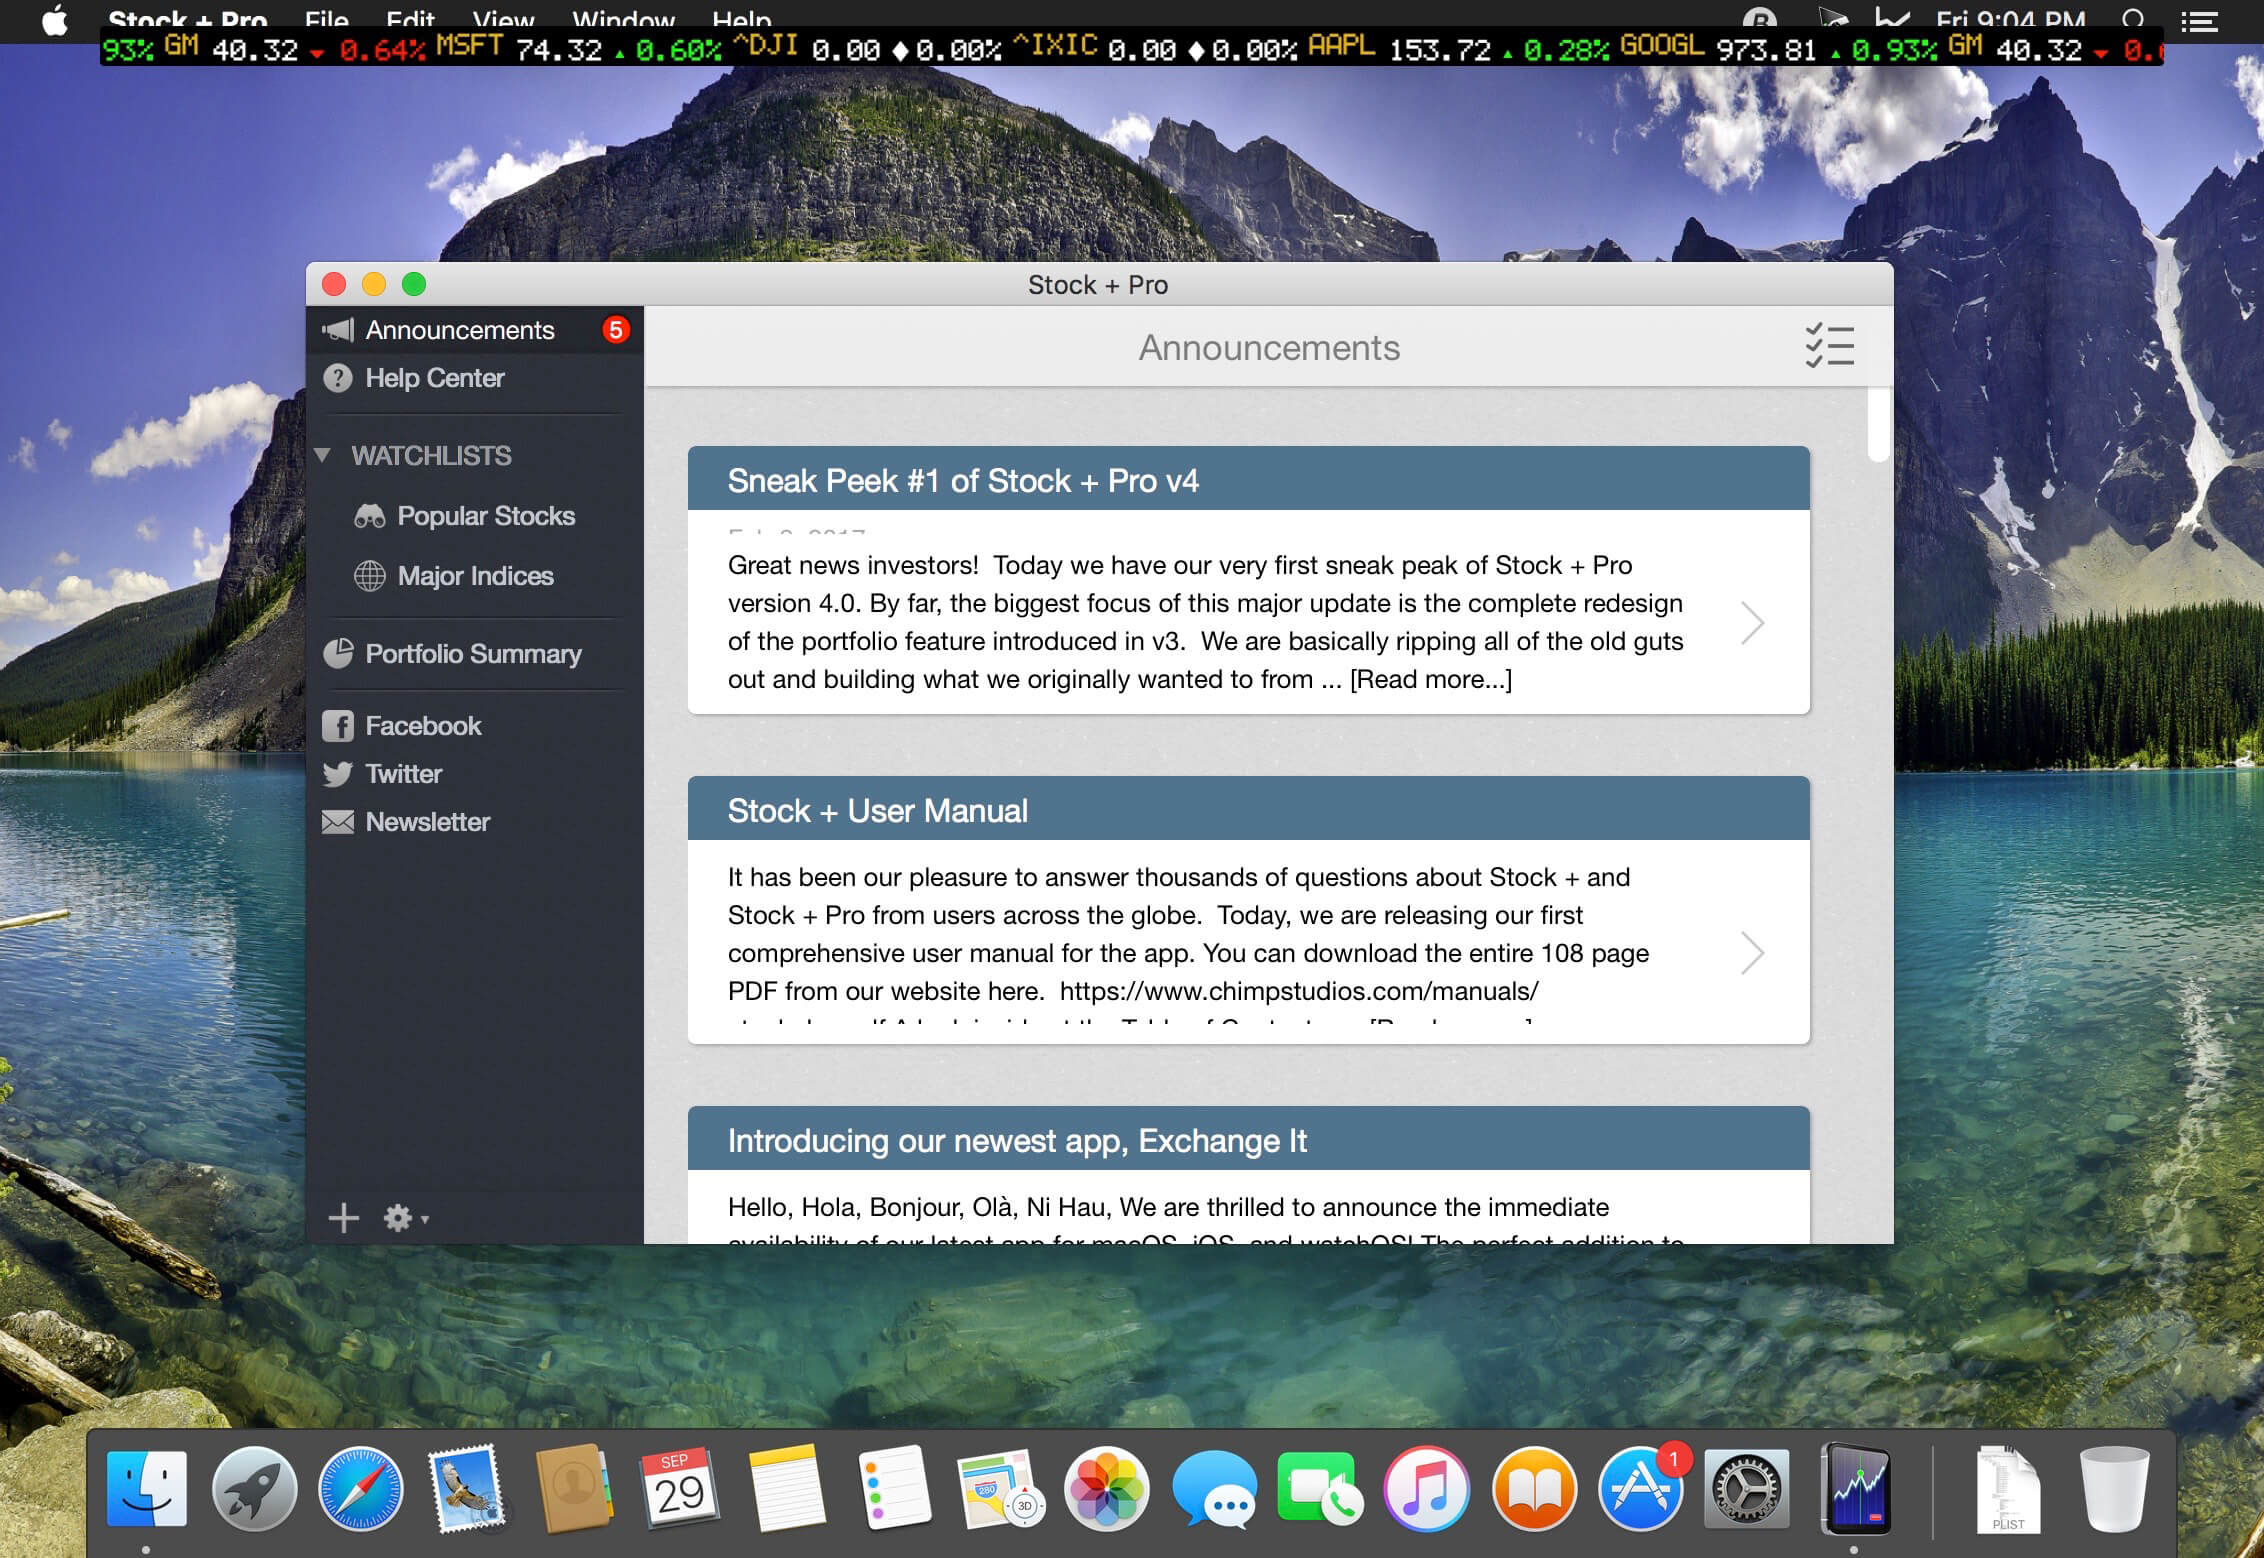Image resolution: width=2264 pixels, height=1558 pixels.
Task: Open Notification Center from the menu bar
Action: pos(2199,20)
